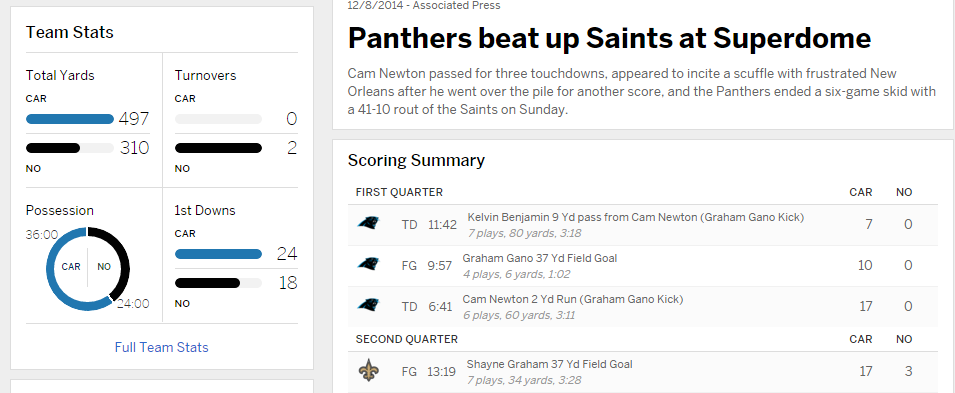Screen dimensions: 955x393
Task: Click the Scoring Summary heading
Action: (416, 160)
